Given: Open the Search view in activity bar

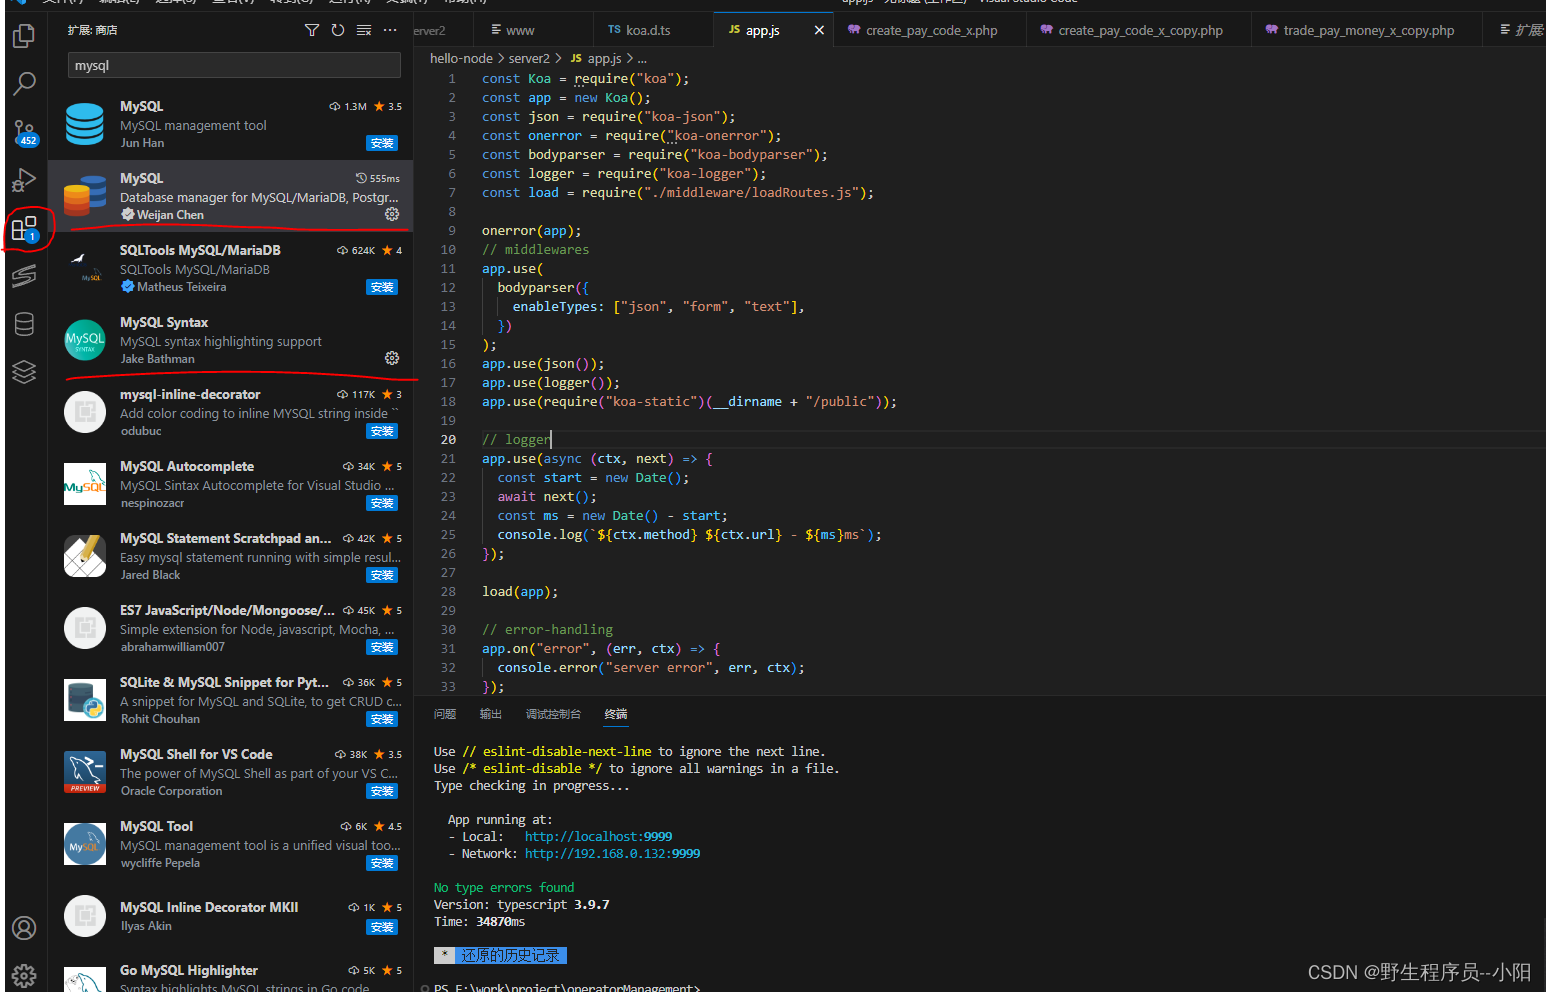Looking at the screenshot, I should tap(24, 84).
